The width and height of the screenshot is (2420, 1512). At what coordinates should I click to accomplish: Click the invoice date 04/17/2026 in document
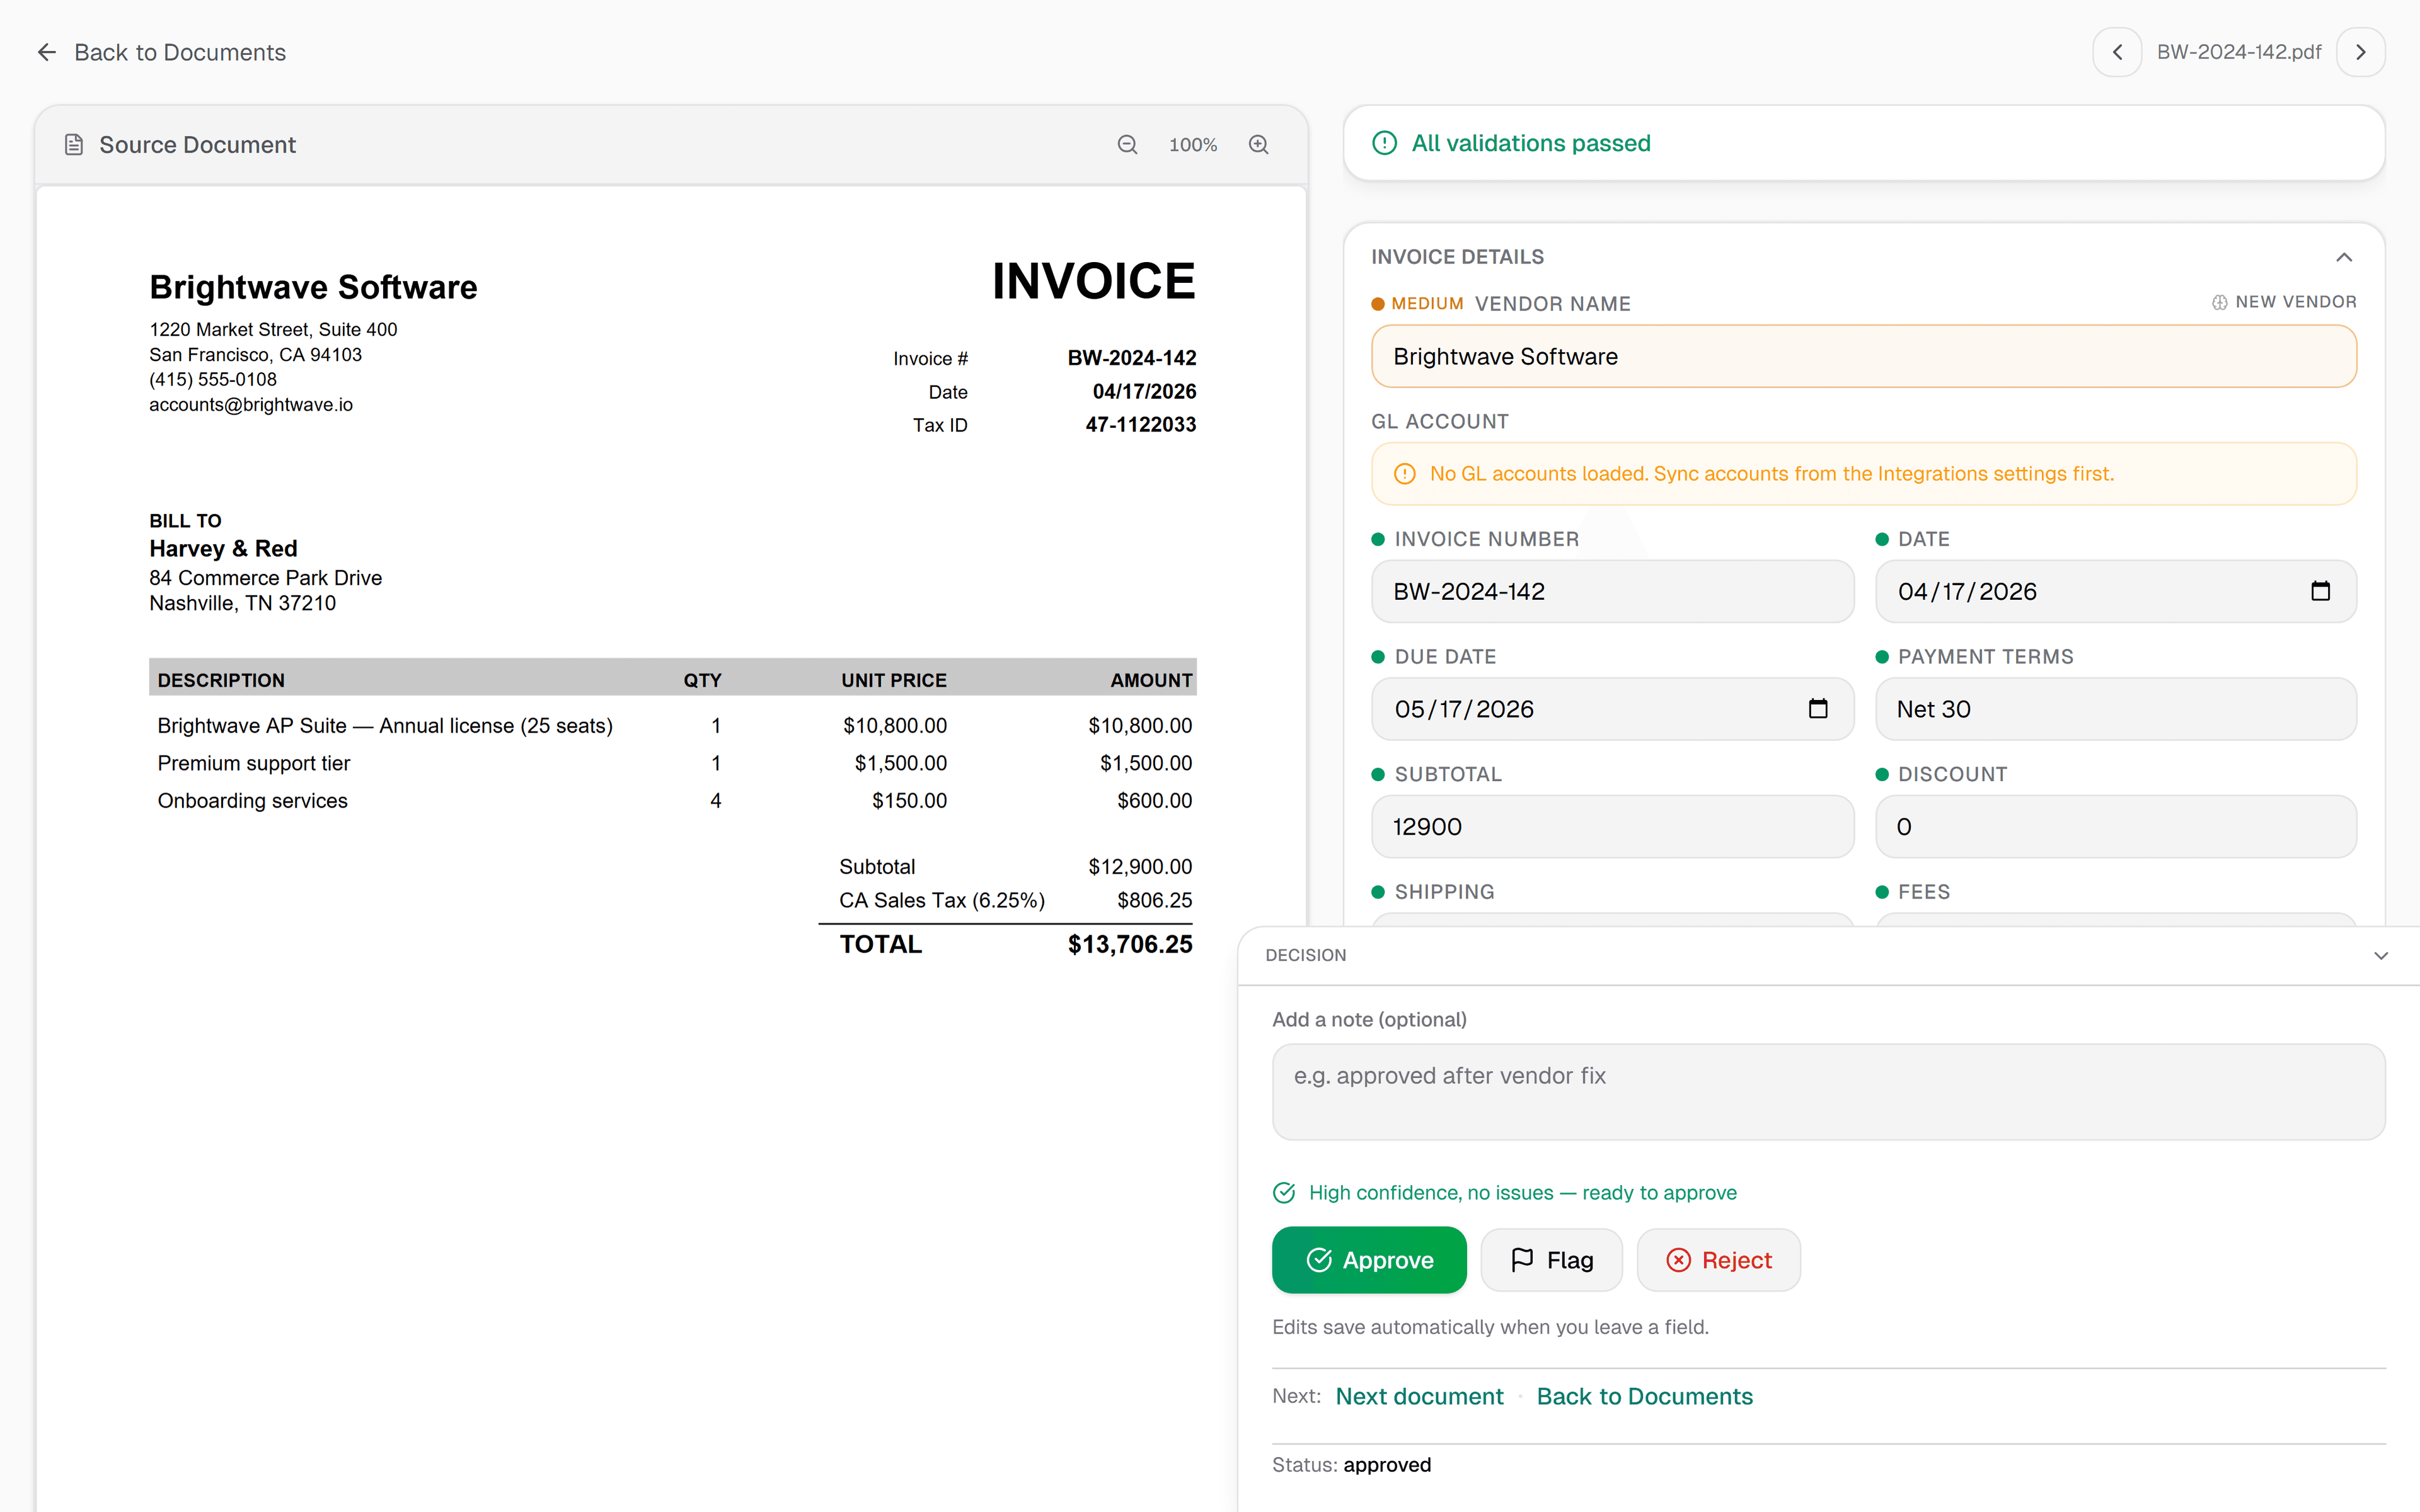(1144, 392)
